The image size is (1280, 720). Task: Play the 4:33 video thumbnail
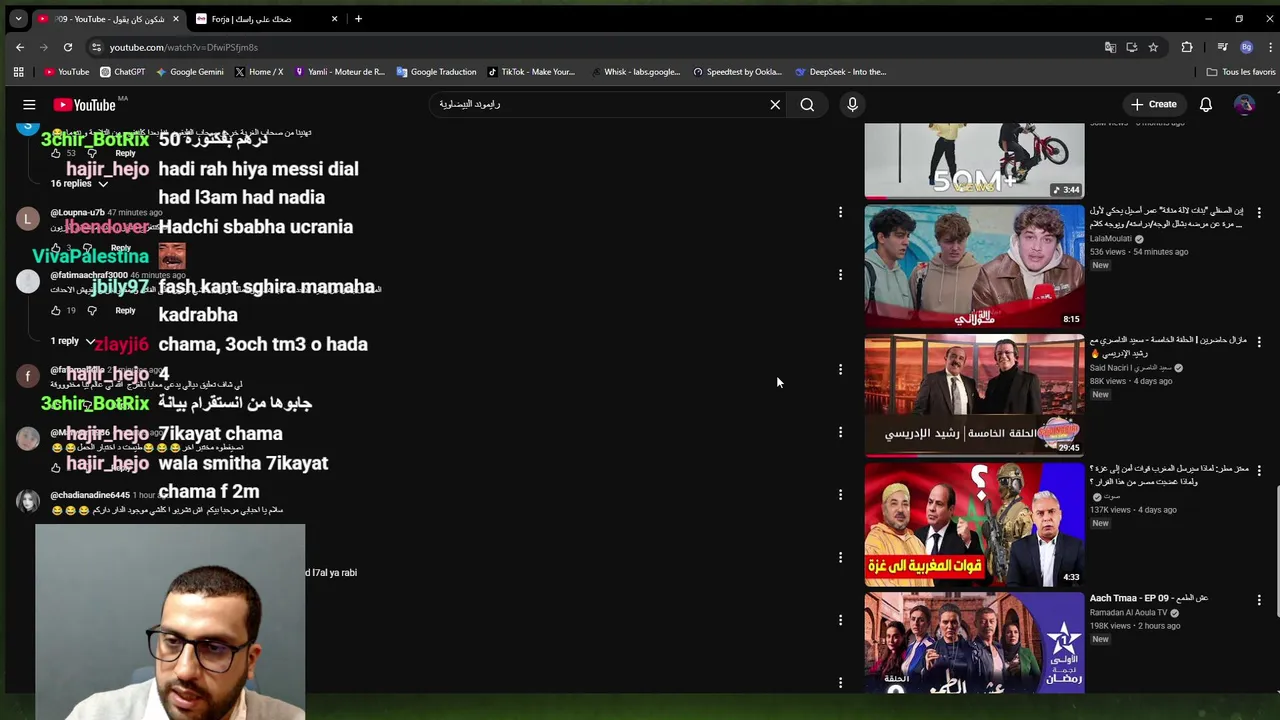tap(974, 524)
